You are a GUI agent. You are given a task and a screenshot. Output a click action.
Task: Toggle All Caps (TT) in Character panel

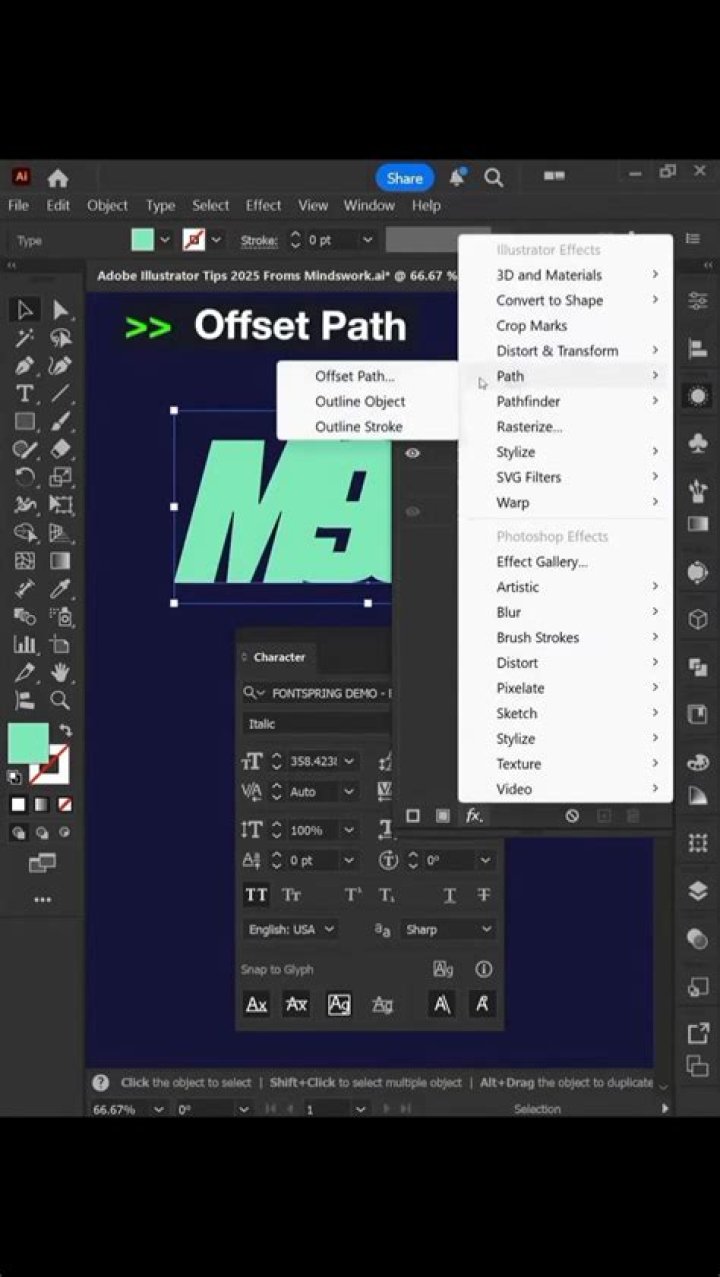pyautogui.click(x=257, y=895)
